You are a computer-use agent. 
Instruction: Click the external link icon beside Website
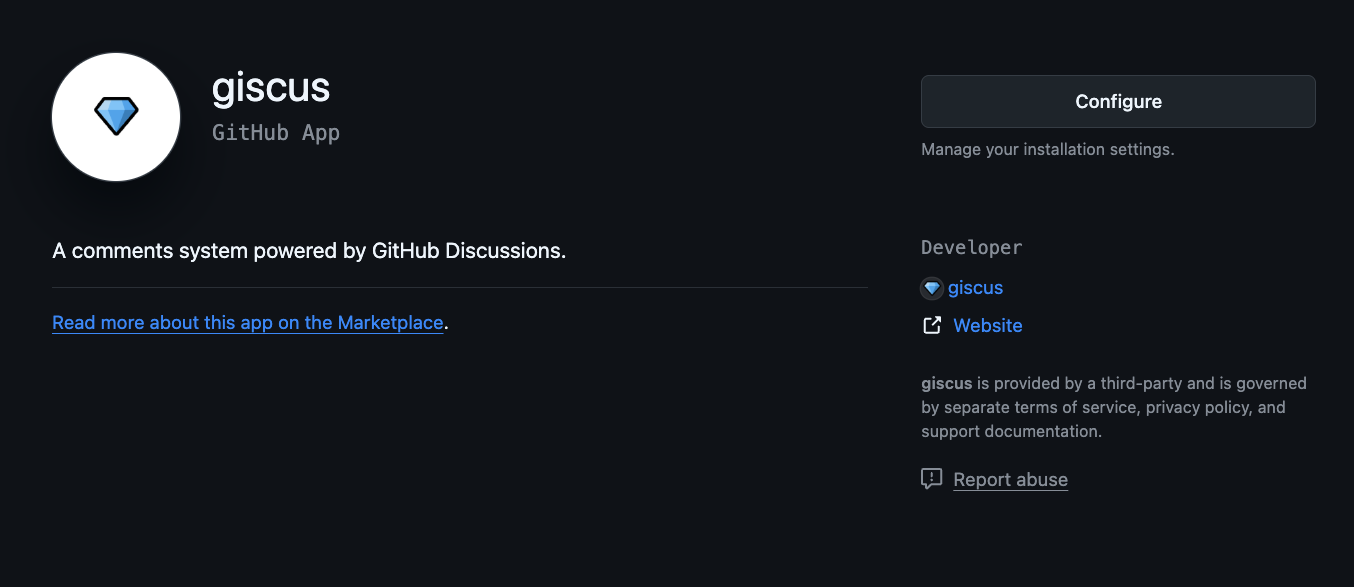tap(932, 325)
